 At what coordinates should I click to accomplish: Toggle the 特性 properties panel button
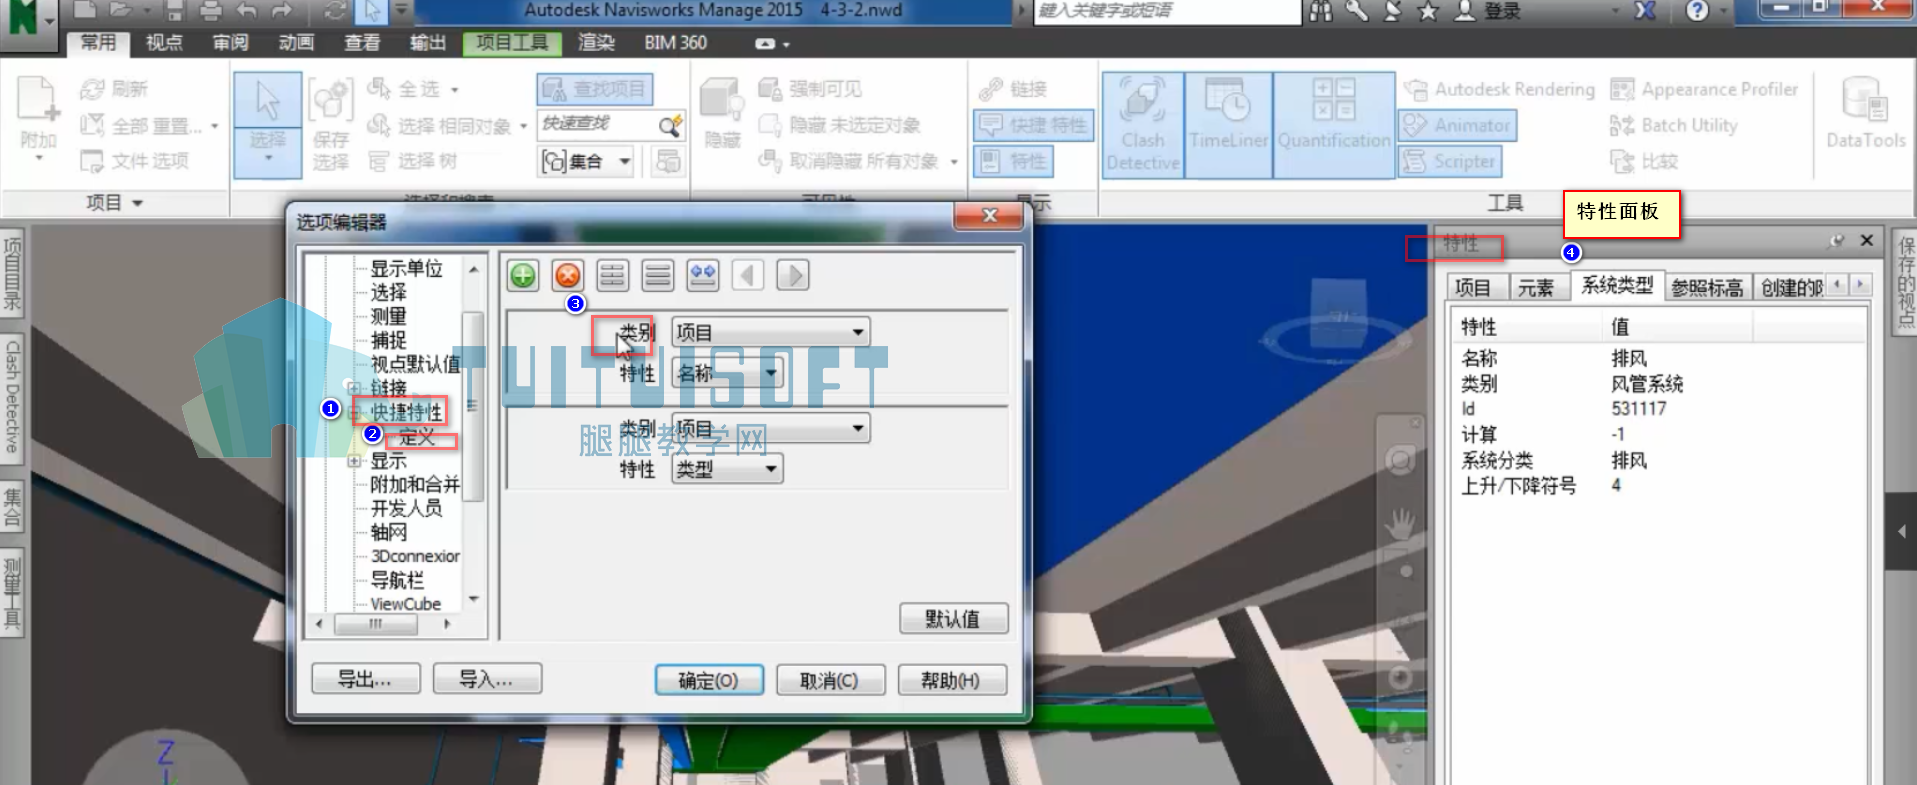(x=1013, y=161)
